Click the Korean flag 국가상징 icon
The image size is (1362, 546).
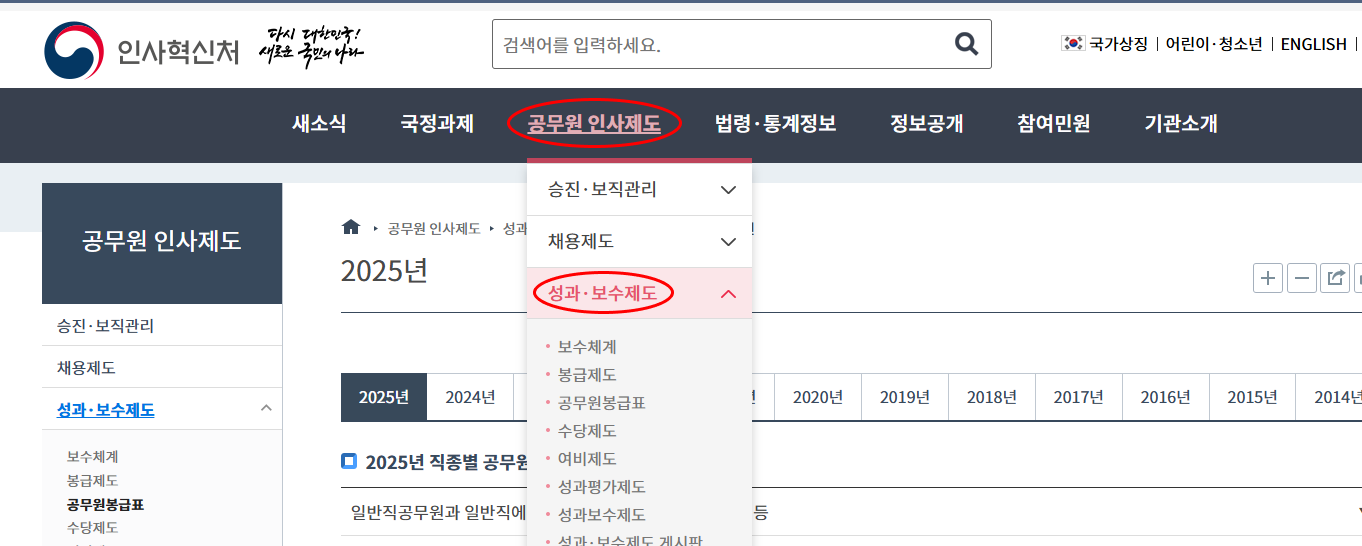pos(1073,43)
